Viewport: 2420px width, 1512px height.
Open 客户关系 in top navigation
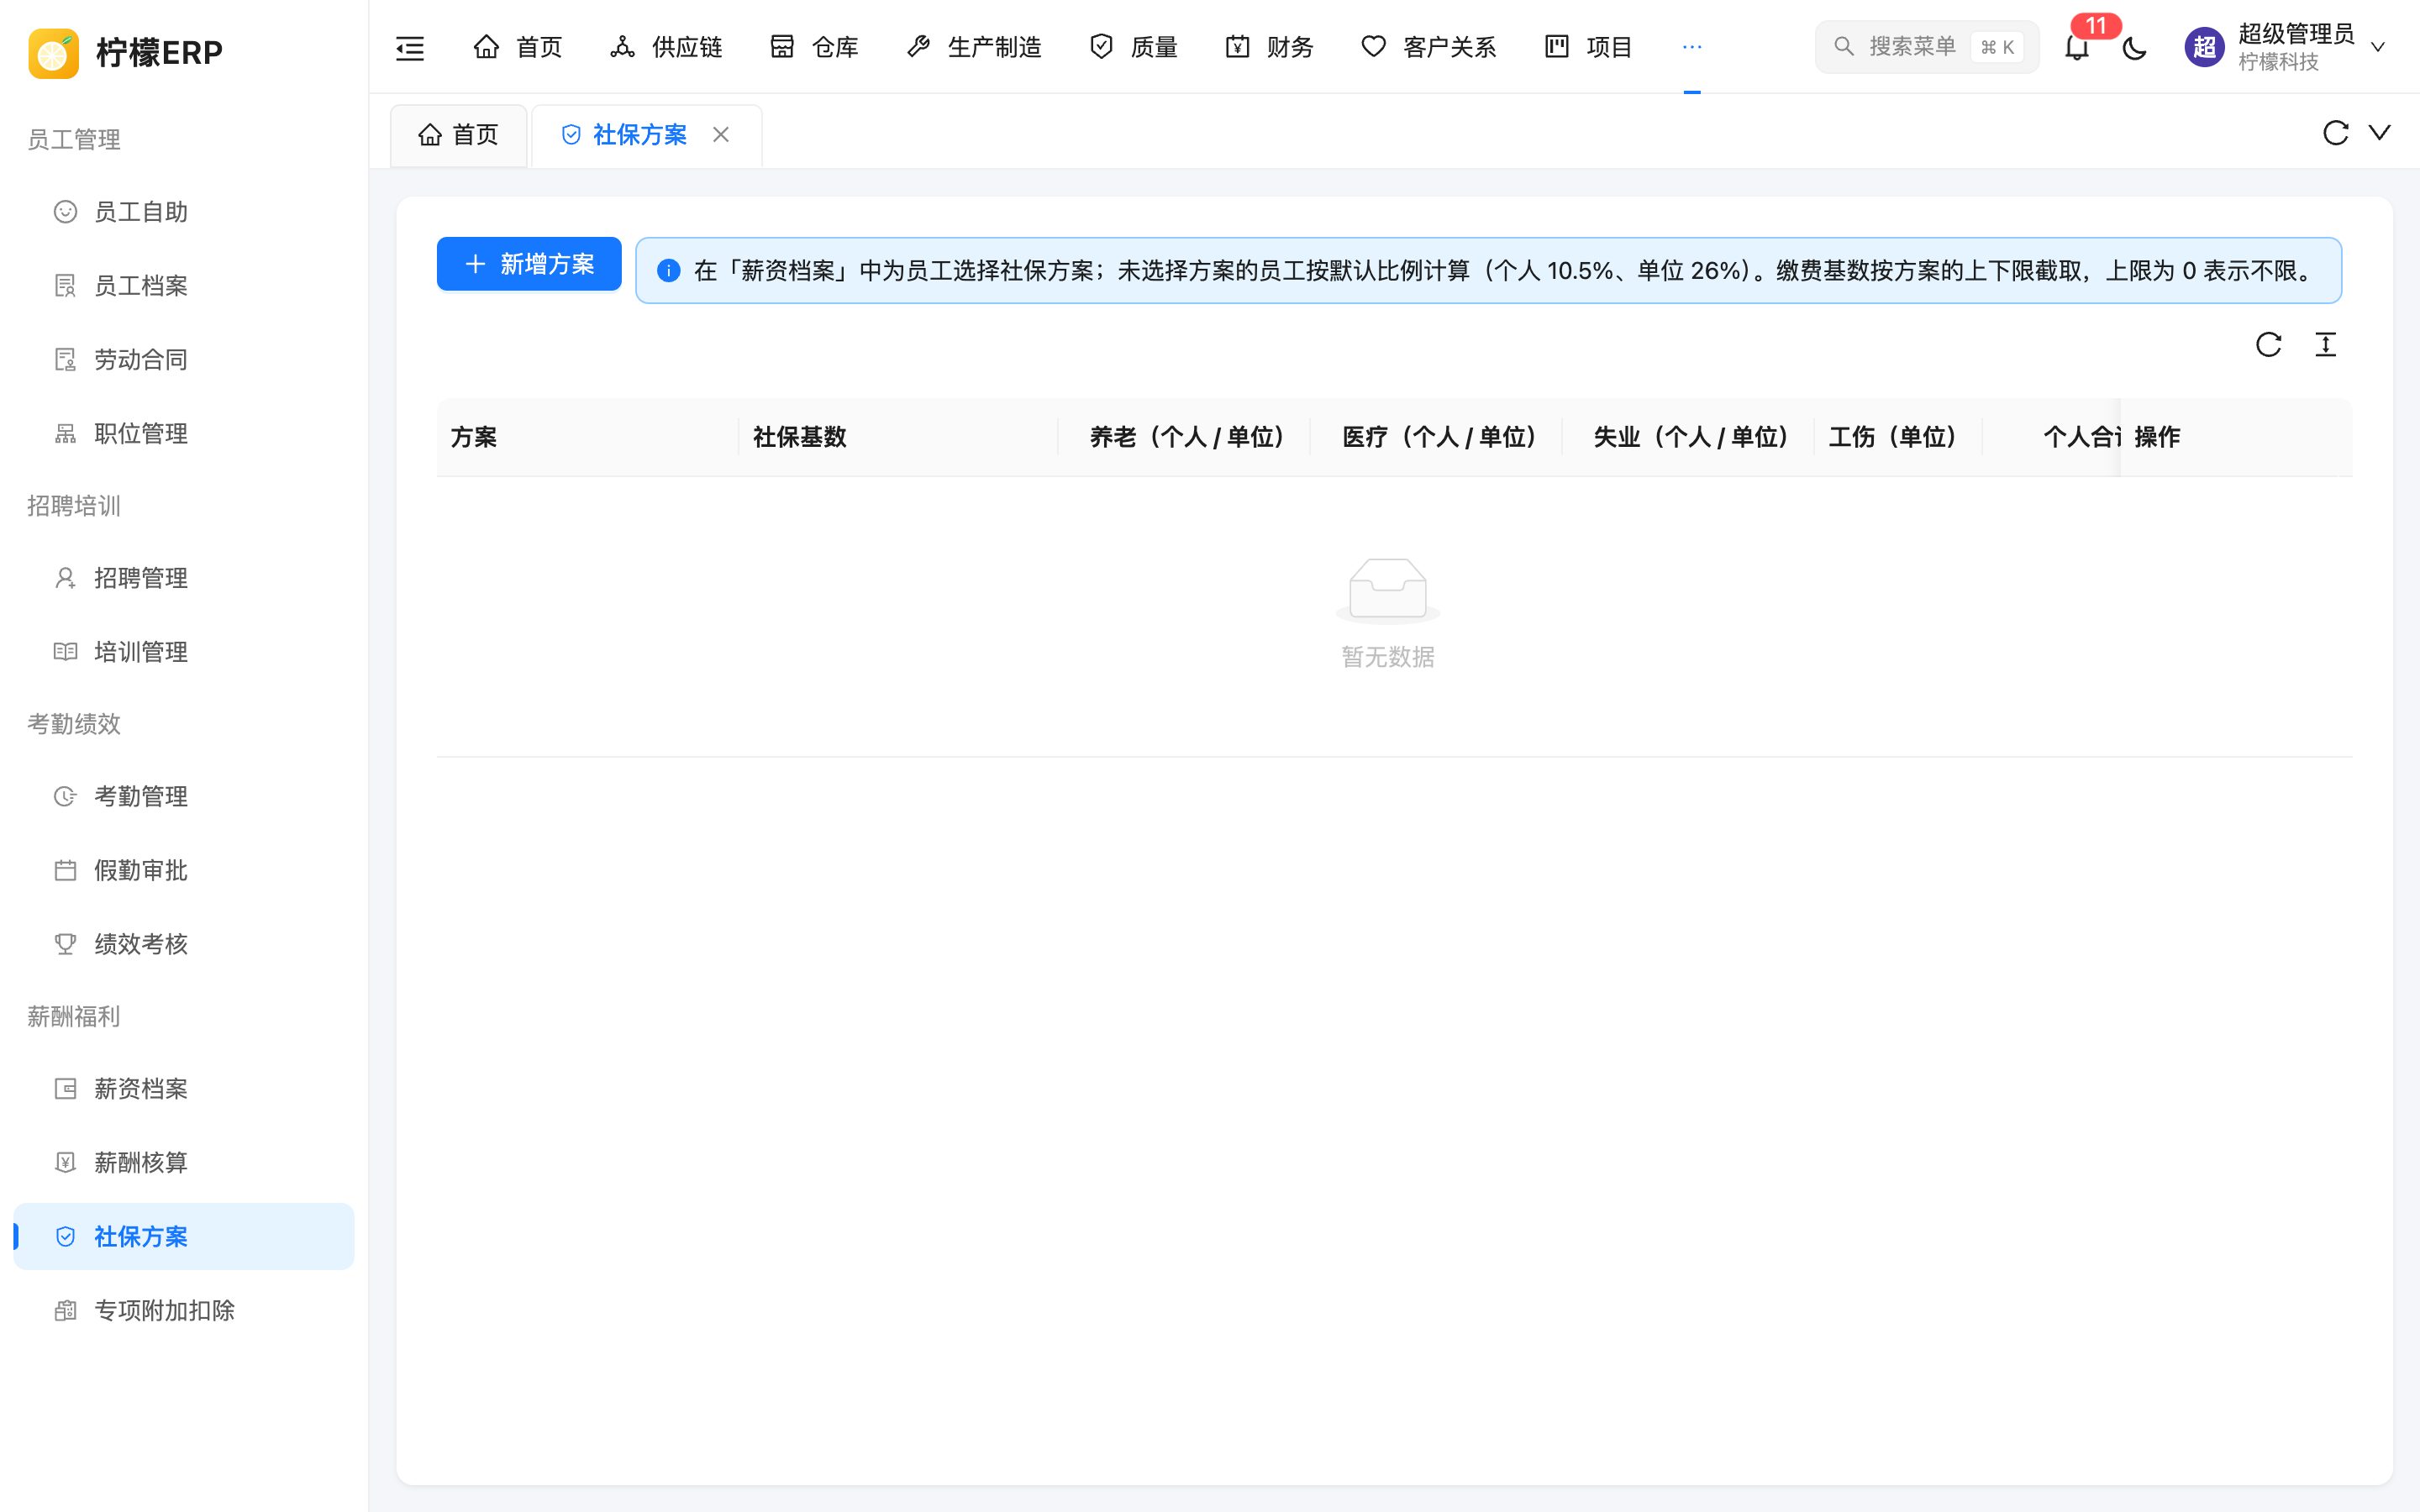coord(1428,47)
